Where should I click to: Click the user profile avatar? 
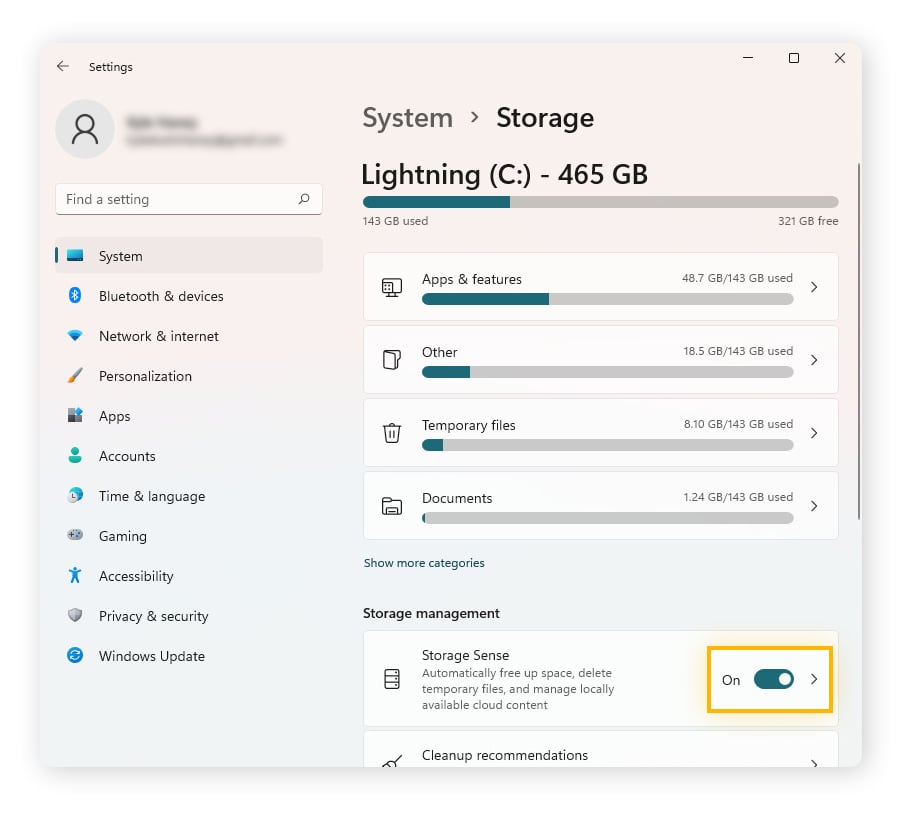[x=85, y=129]
